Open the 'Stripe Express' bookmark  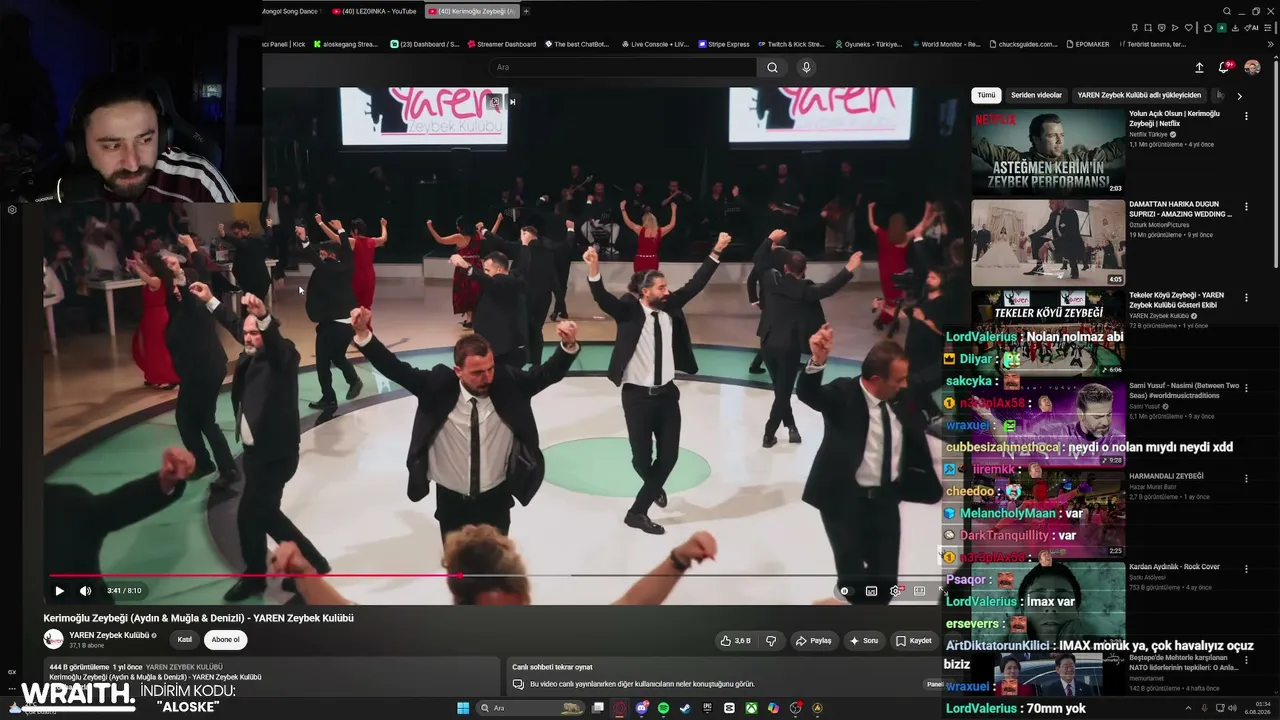[723, 44]
